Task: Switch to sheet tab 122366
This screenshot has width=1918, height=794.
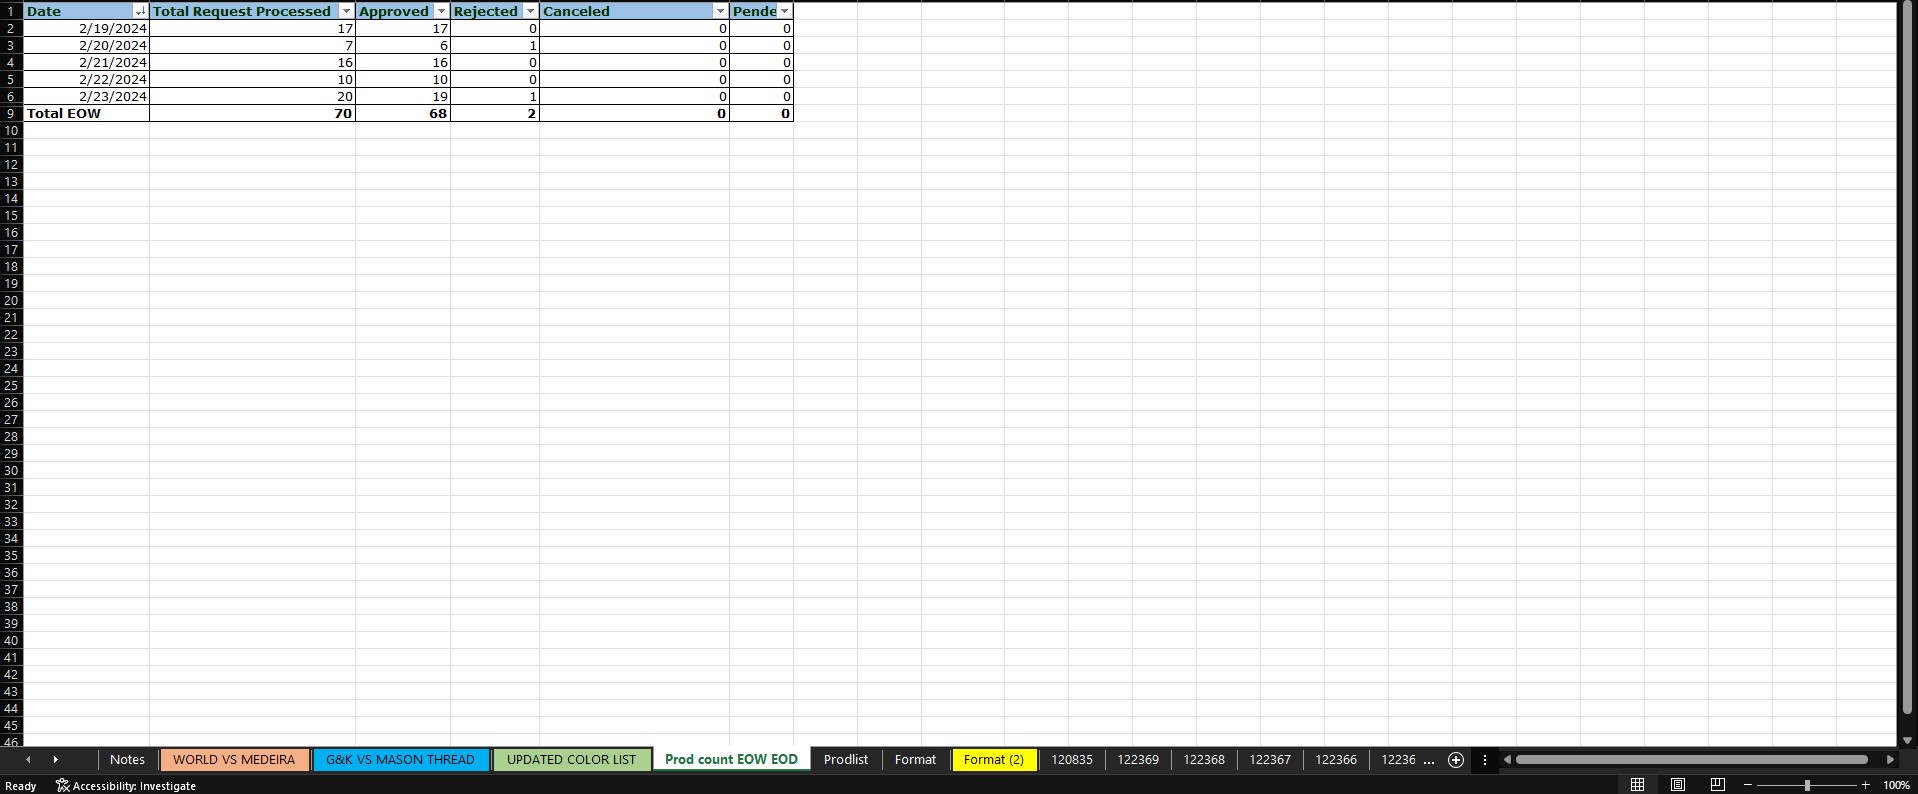Action: point(1336,760)
